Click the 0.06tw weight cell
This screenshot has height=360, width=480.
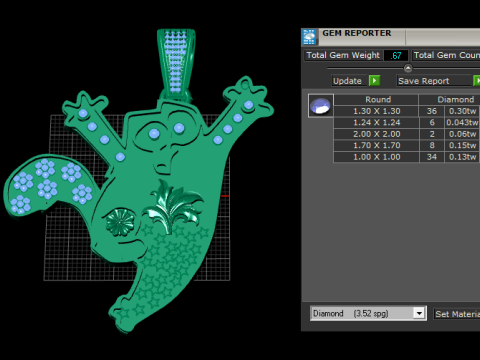tap(462, 134)
